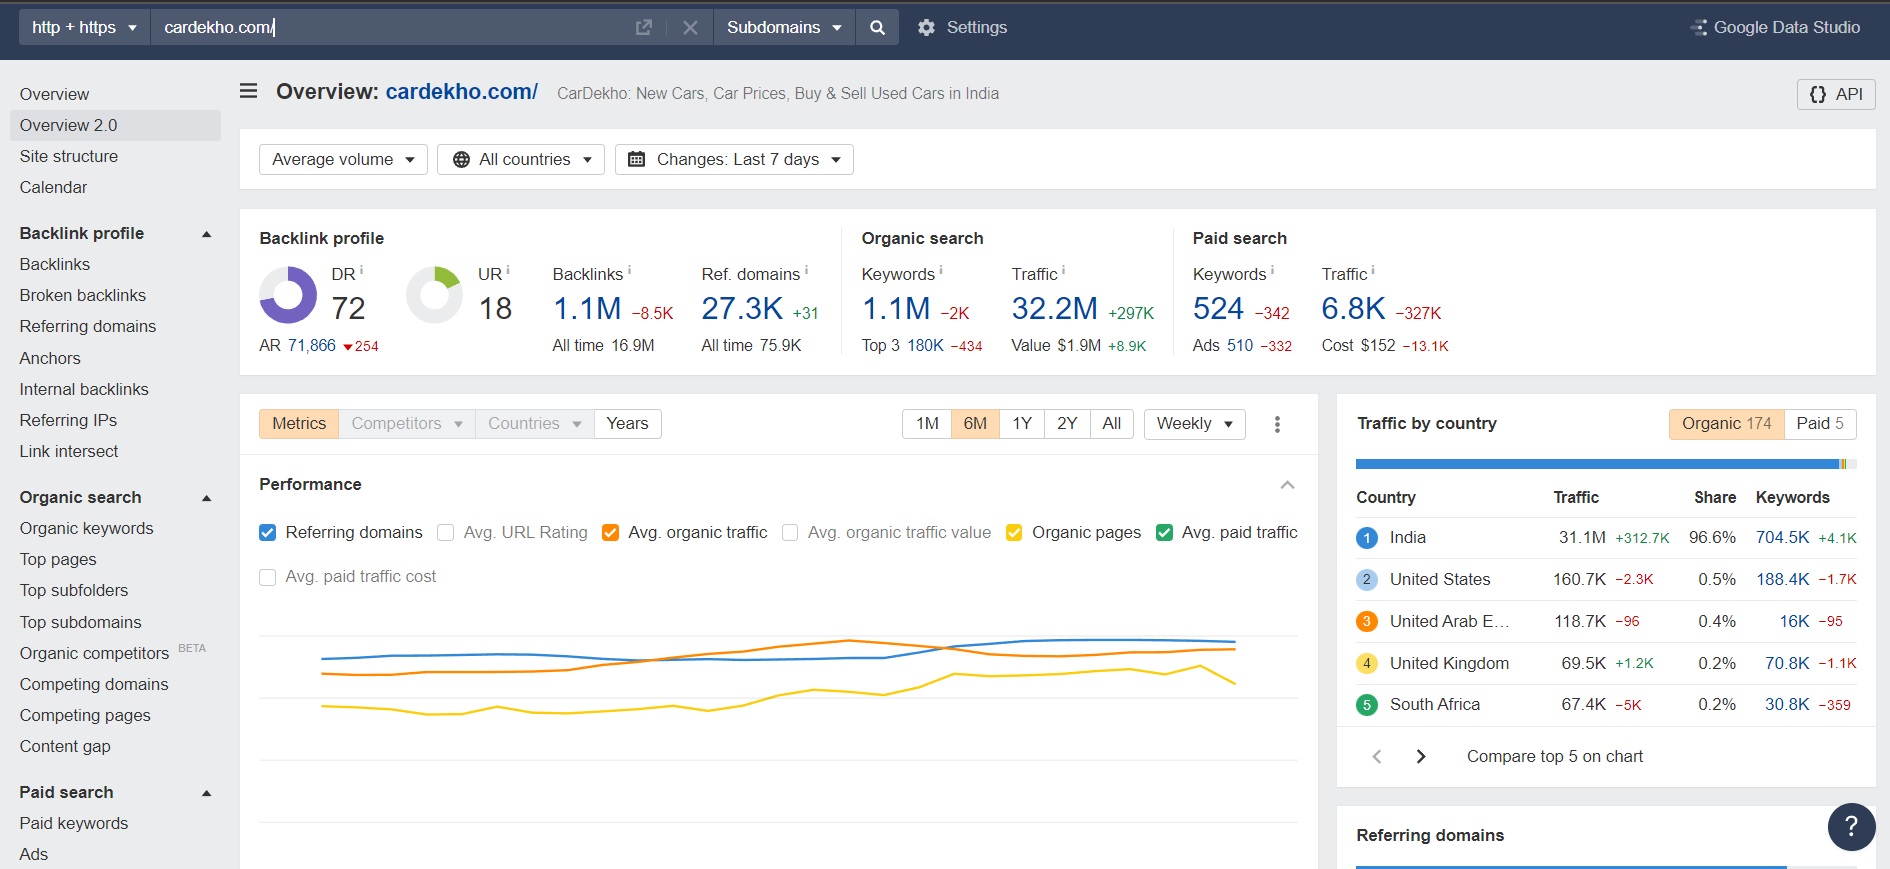Open the Weekly interval dropdown
Viewport: 1890px width, 869px height.
(1194, 424)
